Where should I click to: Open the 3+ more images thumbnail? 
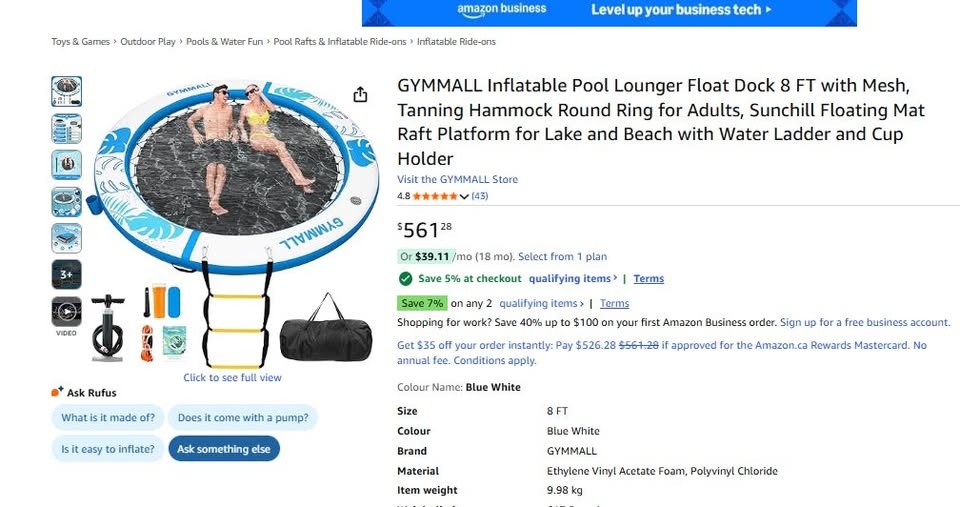(x=66, y=275)
